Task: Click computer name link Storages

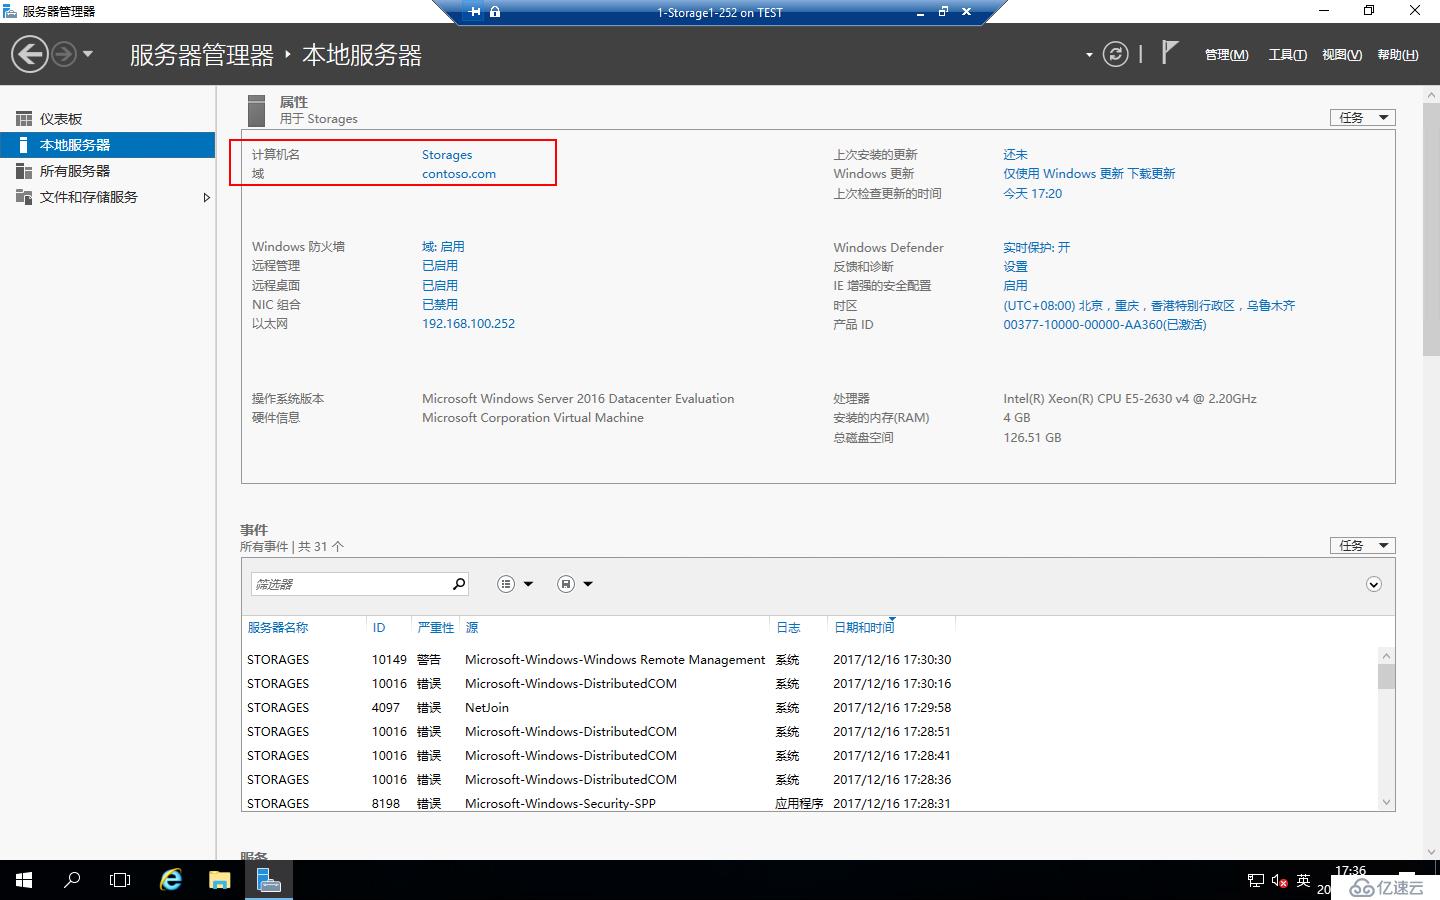Action: click(447, 155)
